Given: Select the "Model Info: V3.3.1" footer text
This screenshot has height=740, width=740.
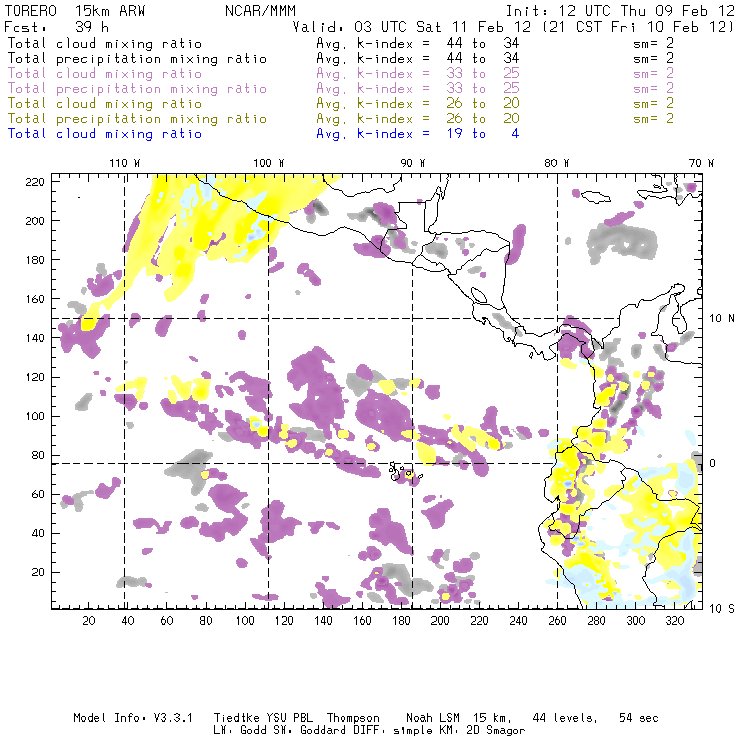Looking at the screenshot, I should coord(133,718).
